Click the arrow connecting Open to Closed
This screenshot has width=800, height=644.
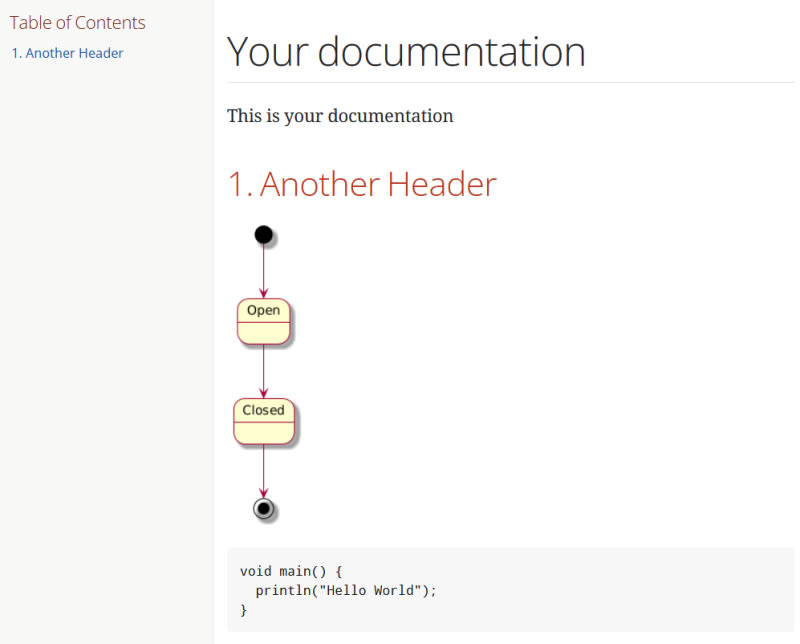[x=263, y=370]
